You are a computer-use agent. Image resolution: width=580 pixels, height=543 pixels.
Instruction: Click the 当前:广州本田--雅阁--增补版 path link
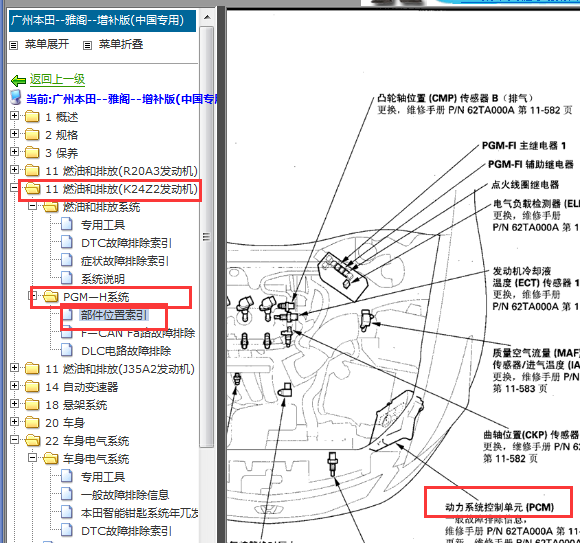(122, 99)
